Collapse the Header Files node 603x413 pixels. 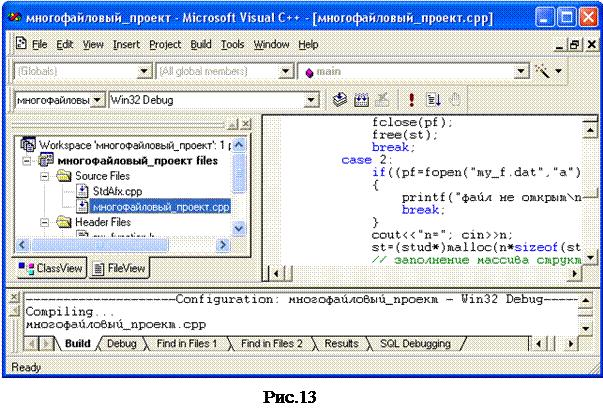tap(45, 223)
